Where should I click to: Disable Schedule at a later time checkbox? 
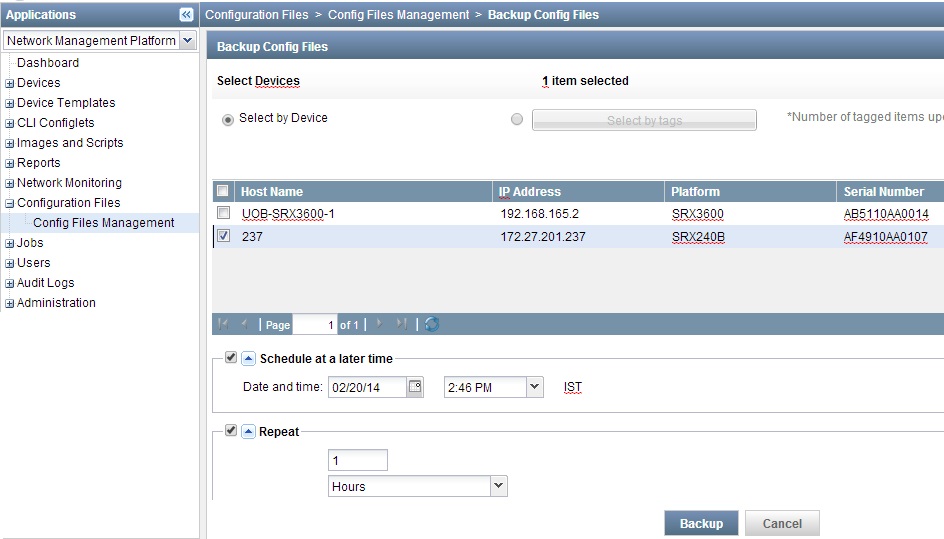pyautogui.click(x=231, y=357)
